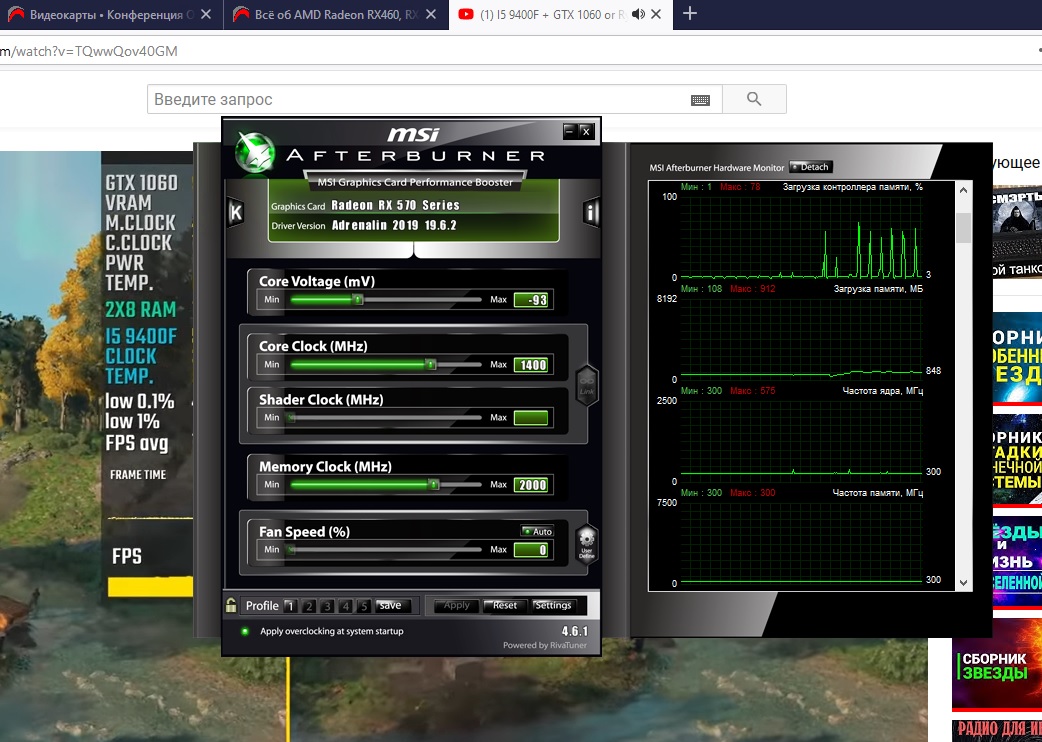This screenshot has height=742, width=1042.
Task: Click the 4.6.1 version number
Action: click(x=574, y=631)
